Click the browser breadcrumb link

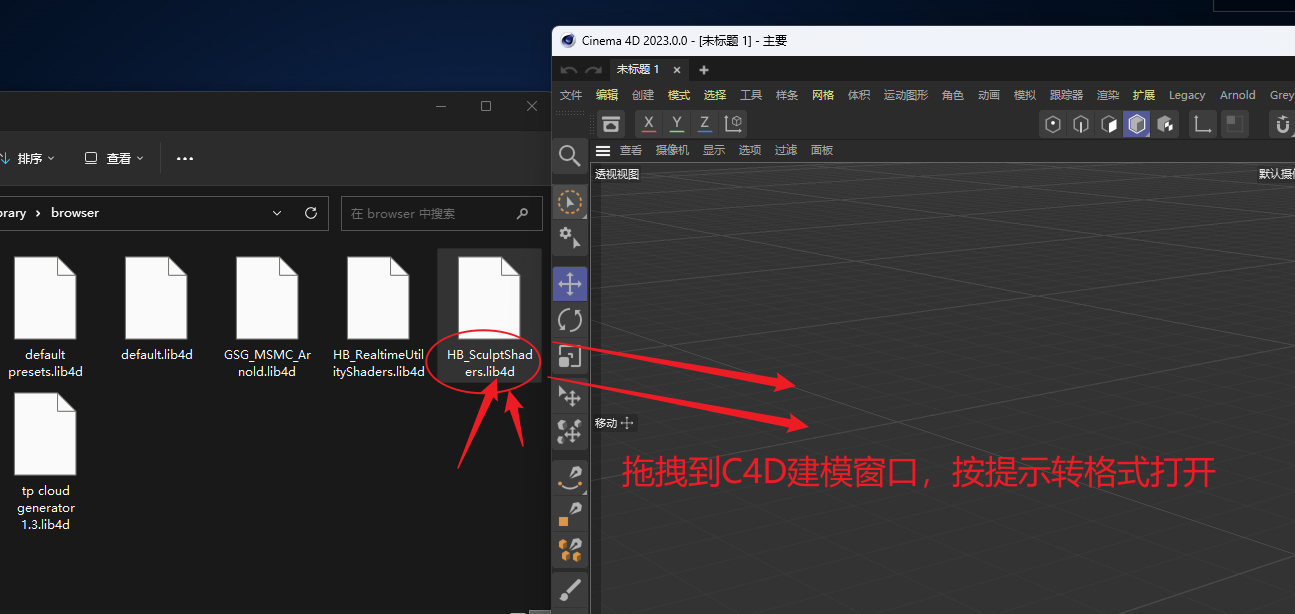point(75,212)
